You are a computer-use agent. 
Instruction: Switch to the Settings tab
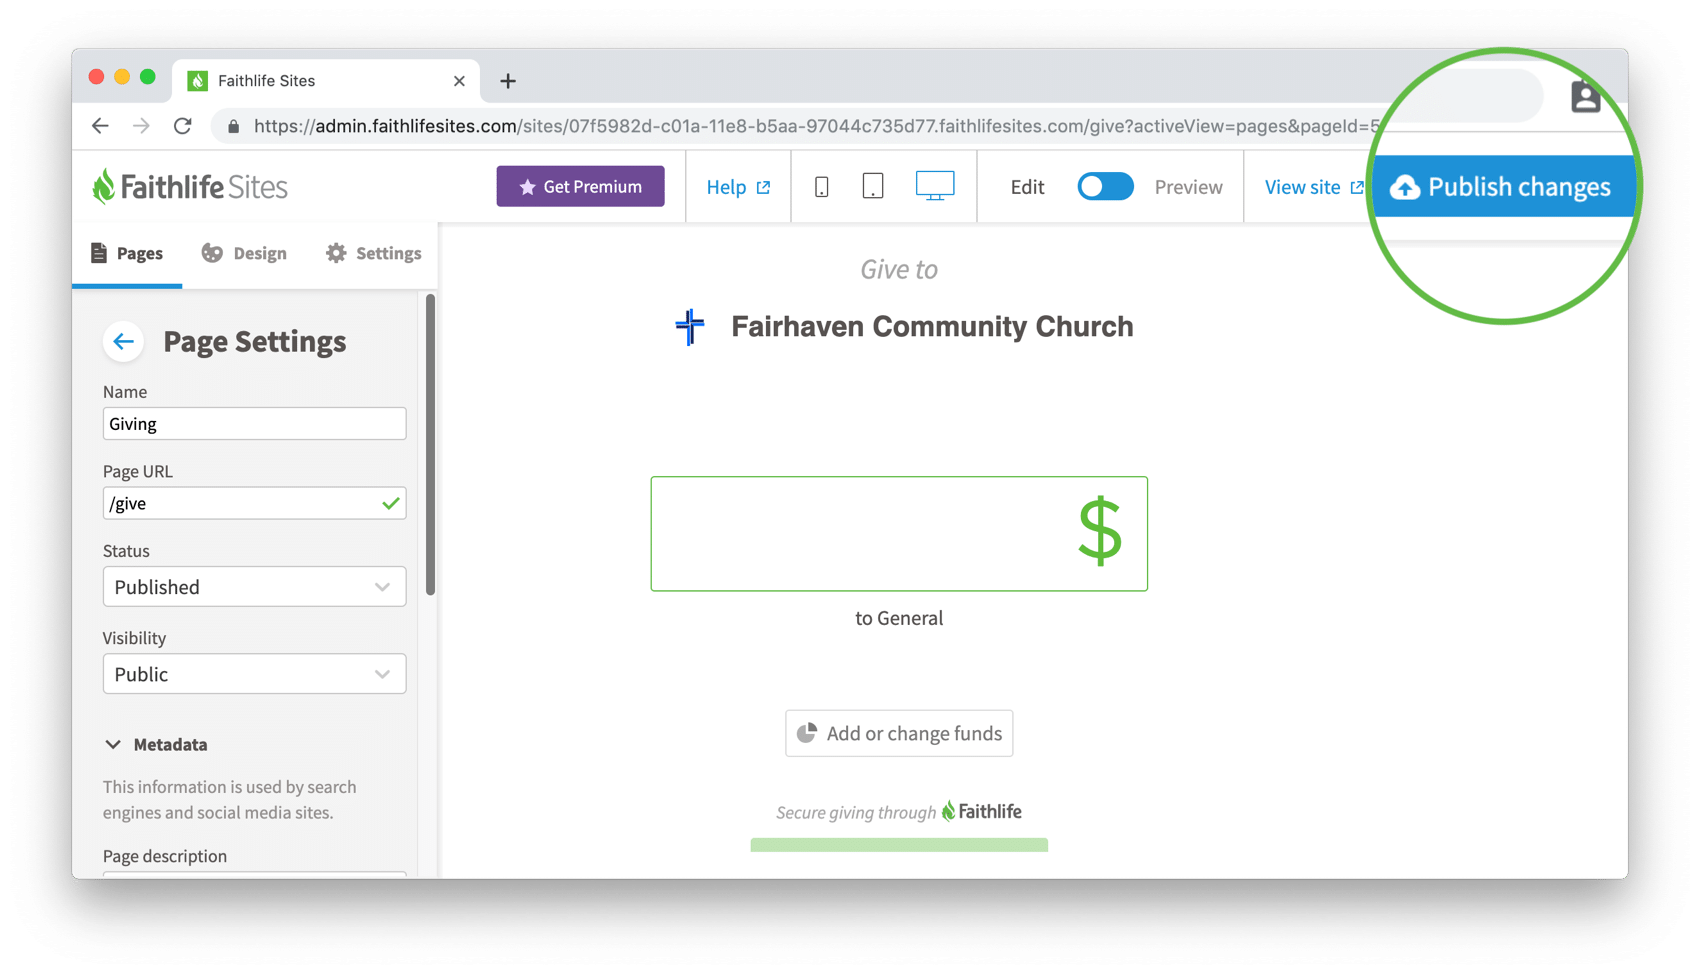[x=373, y=253]
